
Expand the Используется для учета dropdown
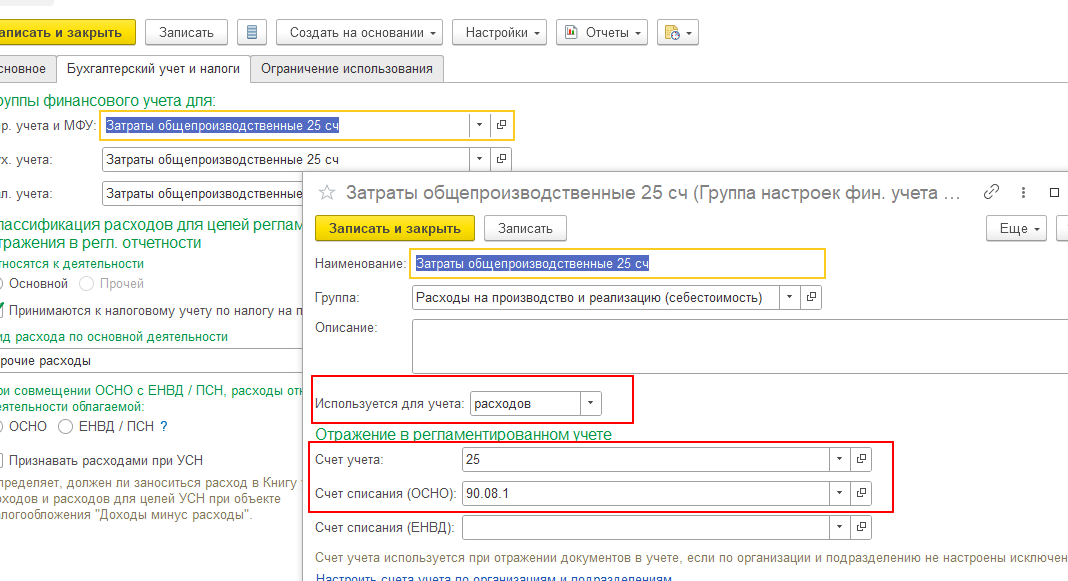(x=591, y=403)
